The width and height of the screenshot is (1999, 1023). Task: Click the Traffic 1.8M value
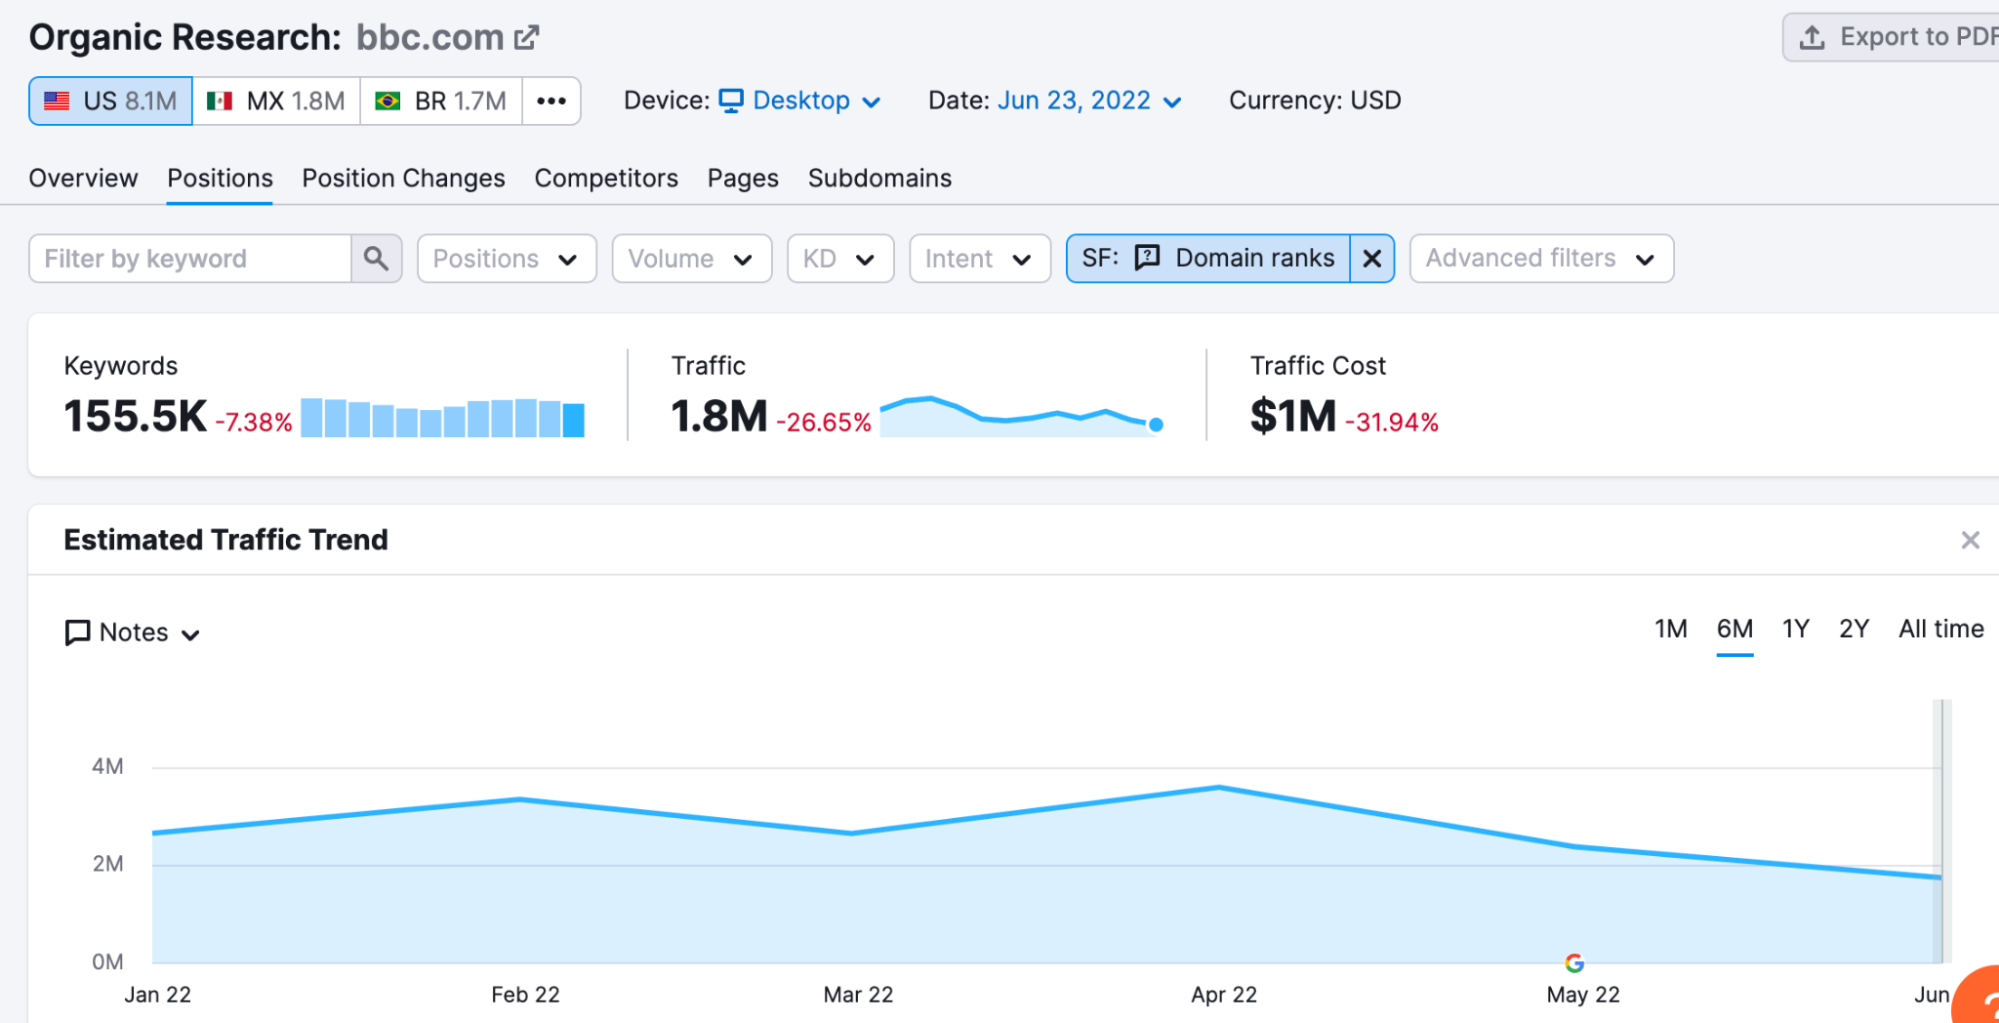click(x=719, y=417)
